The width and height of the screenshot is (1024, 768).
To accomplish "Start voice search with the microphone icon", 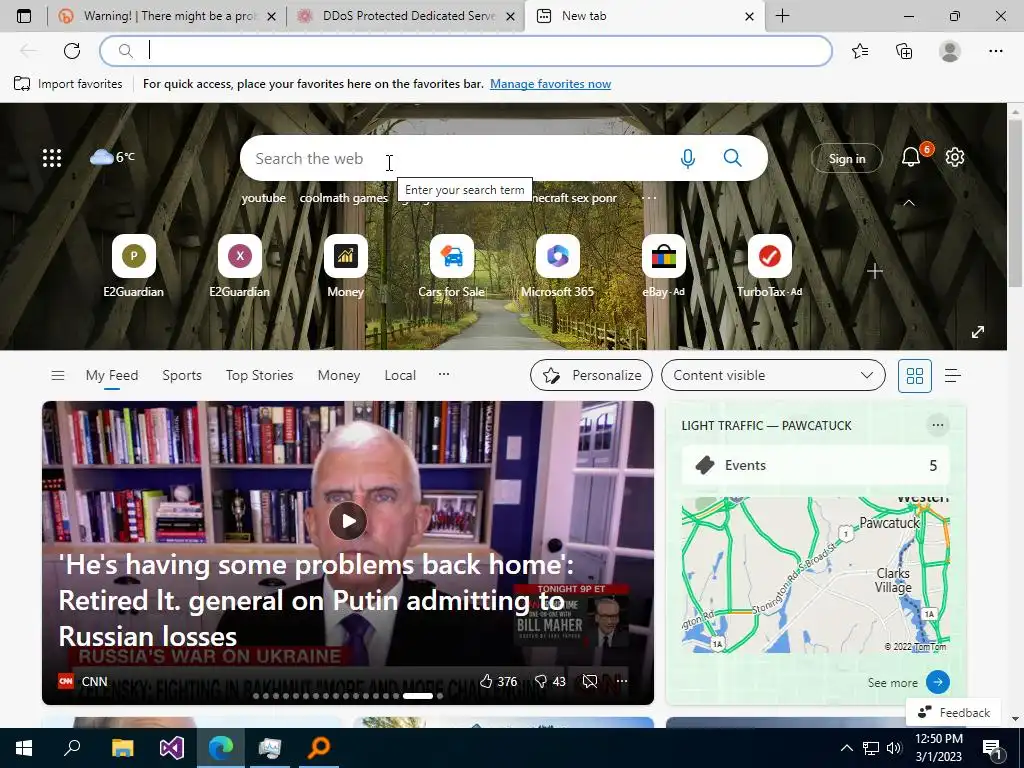I will tap(688, 158).
